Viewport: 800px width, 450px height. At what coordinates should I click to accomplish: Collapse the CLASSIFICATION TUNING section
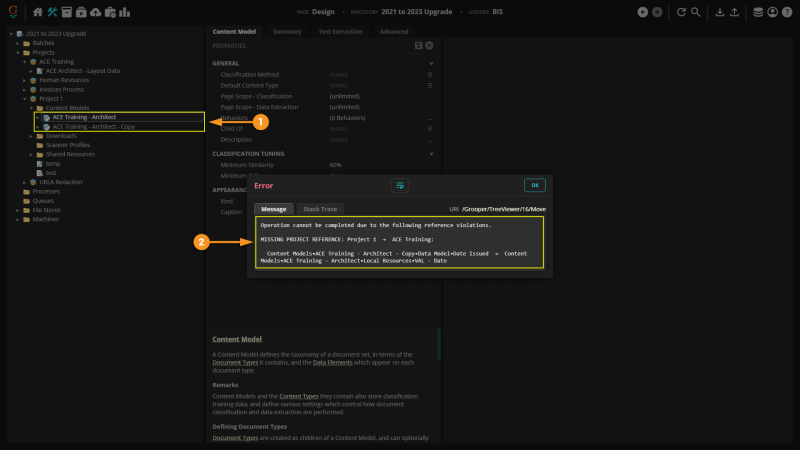click(431, 154)
